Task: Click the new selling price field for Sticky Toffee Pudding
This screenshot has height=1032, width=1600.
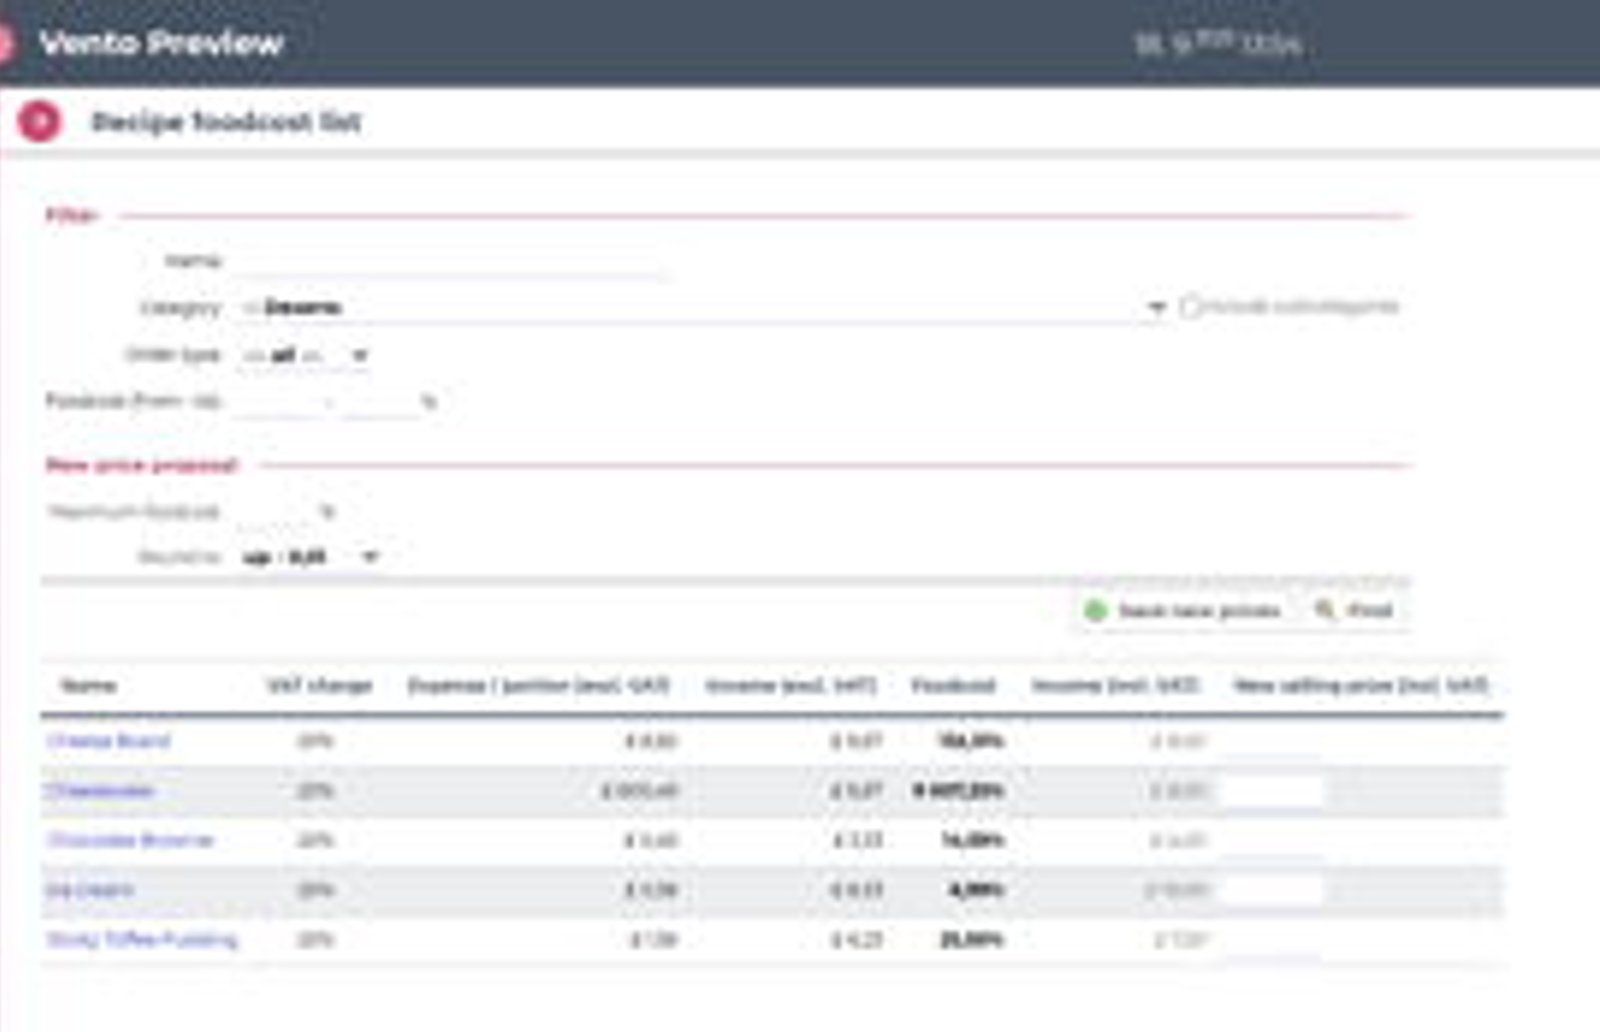Action: coord(1271,940)
